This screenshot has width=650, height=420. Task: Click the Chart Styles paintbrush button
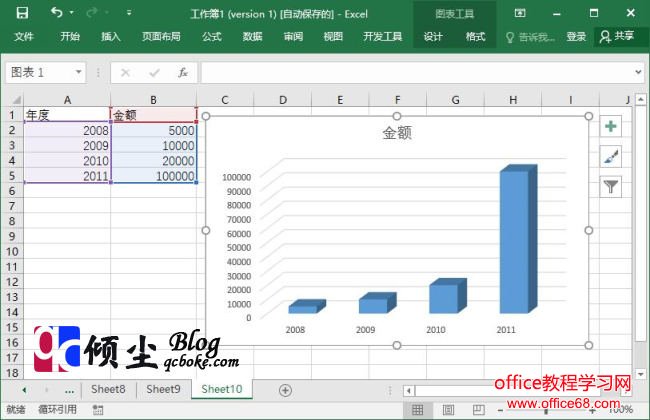click(x=611, y=157)
